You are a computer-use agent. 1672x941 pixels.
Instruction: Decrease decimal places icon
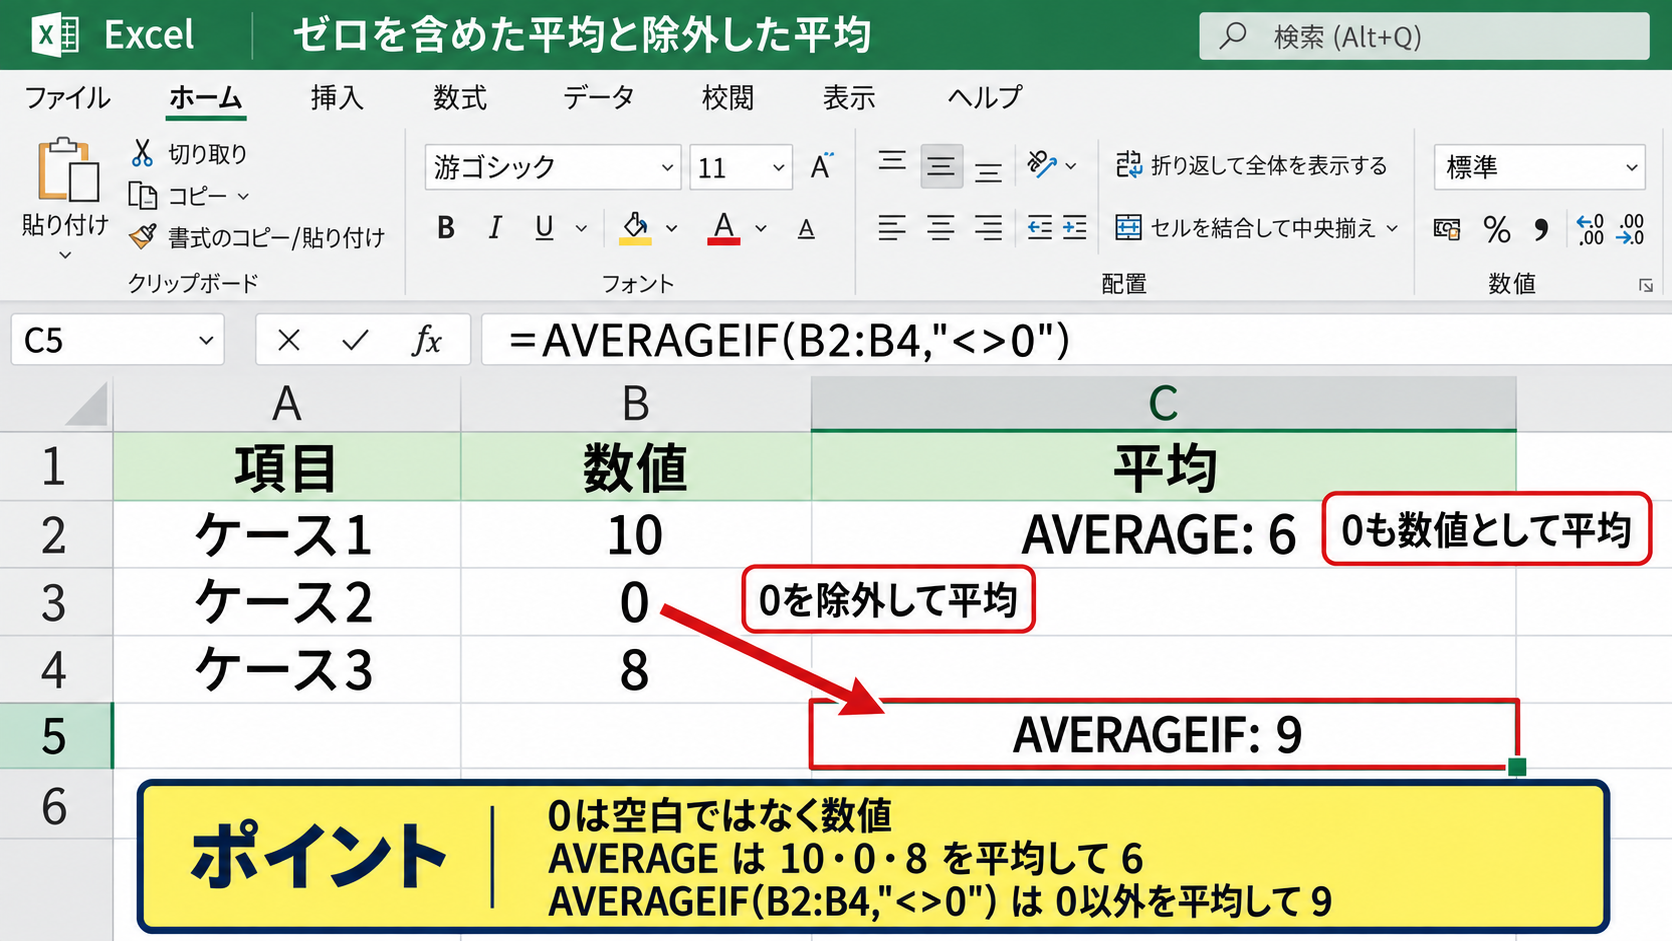pos(1631,229)
